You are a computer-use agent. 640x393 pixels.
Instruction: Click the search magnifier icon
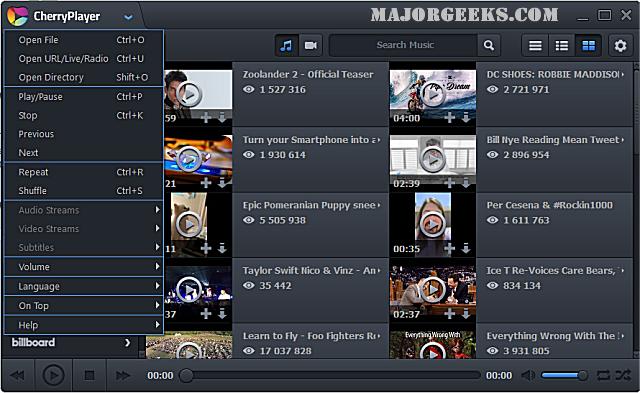489,45
